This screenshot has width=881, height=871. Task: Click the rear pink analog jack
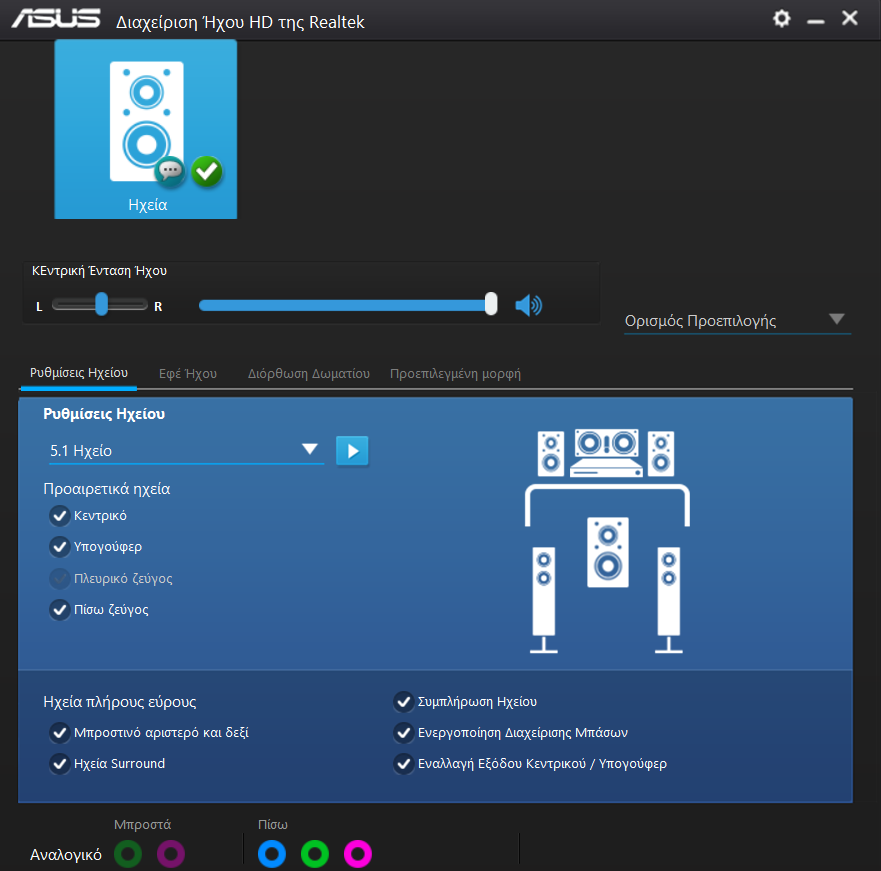(358, 854)
